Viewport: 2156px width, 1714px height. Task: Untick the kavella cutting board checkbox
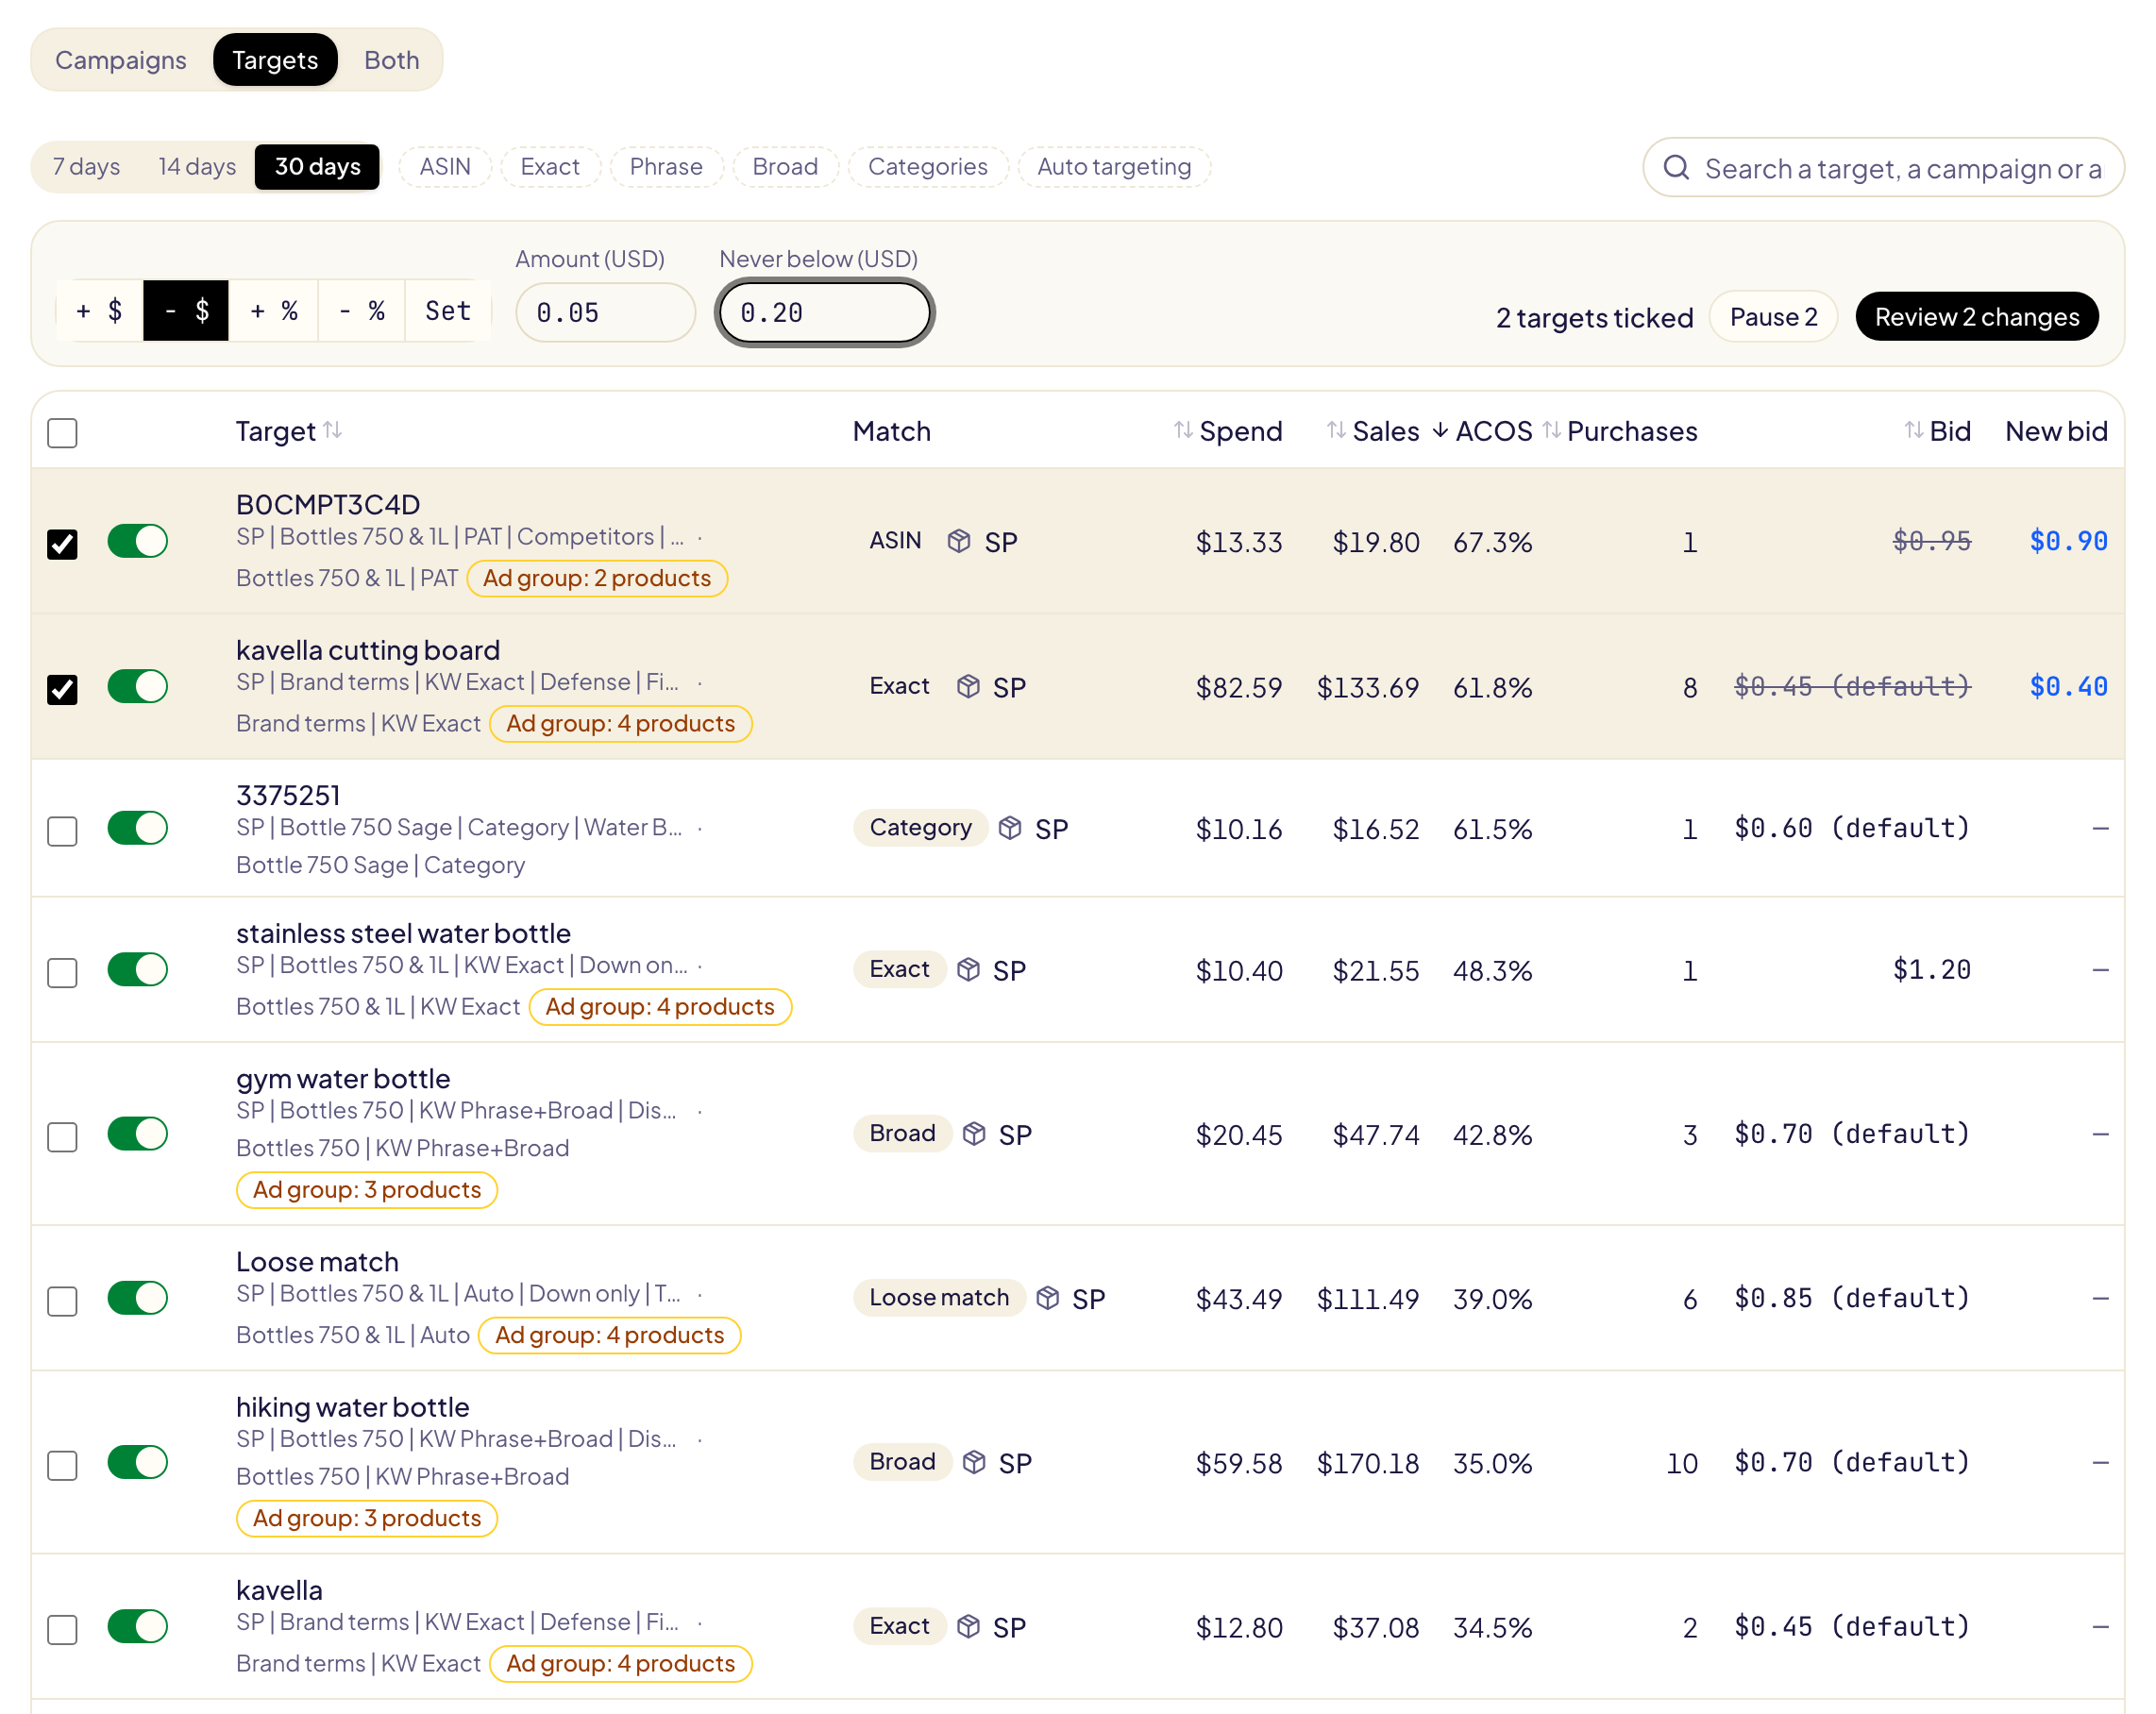click(x=62, y=688)
